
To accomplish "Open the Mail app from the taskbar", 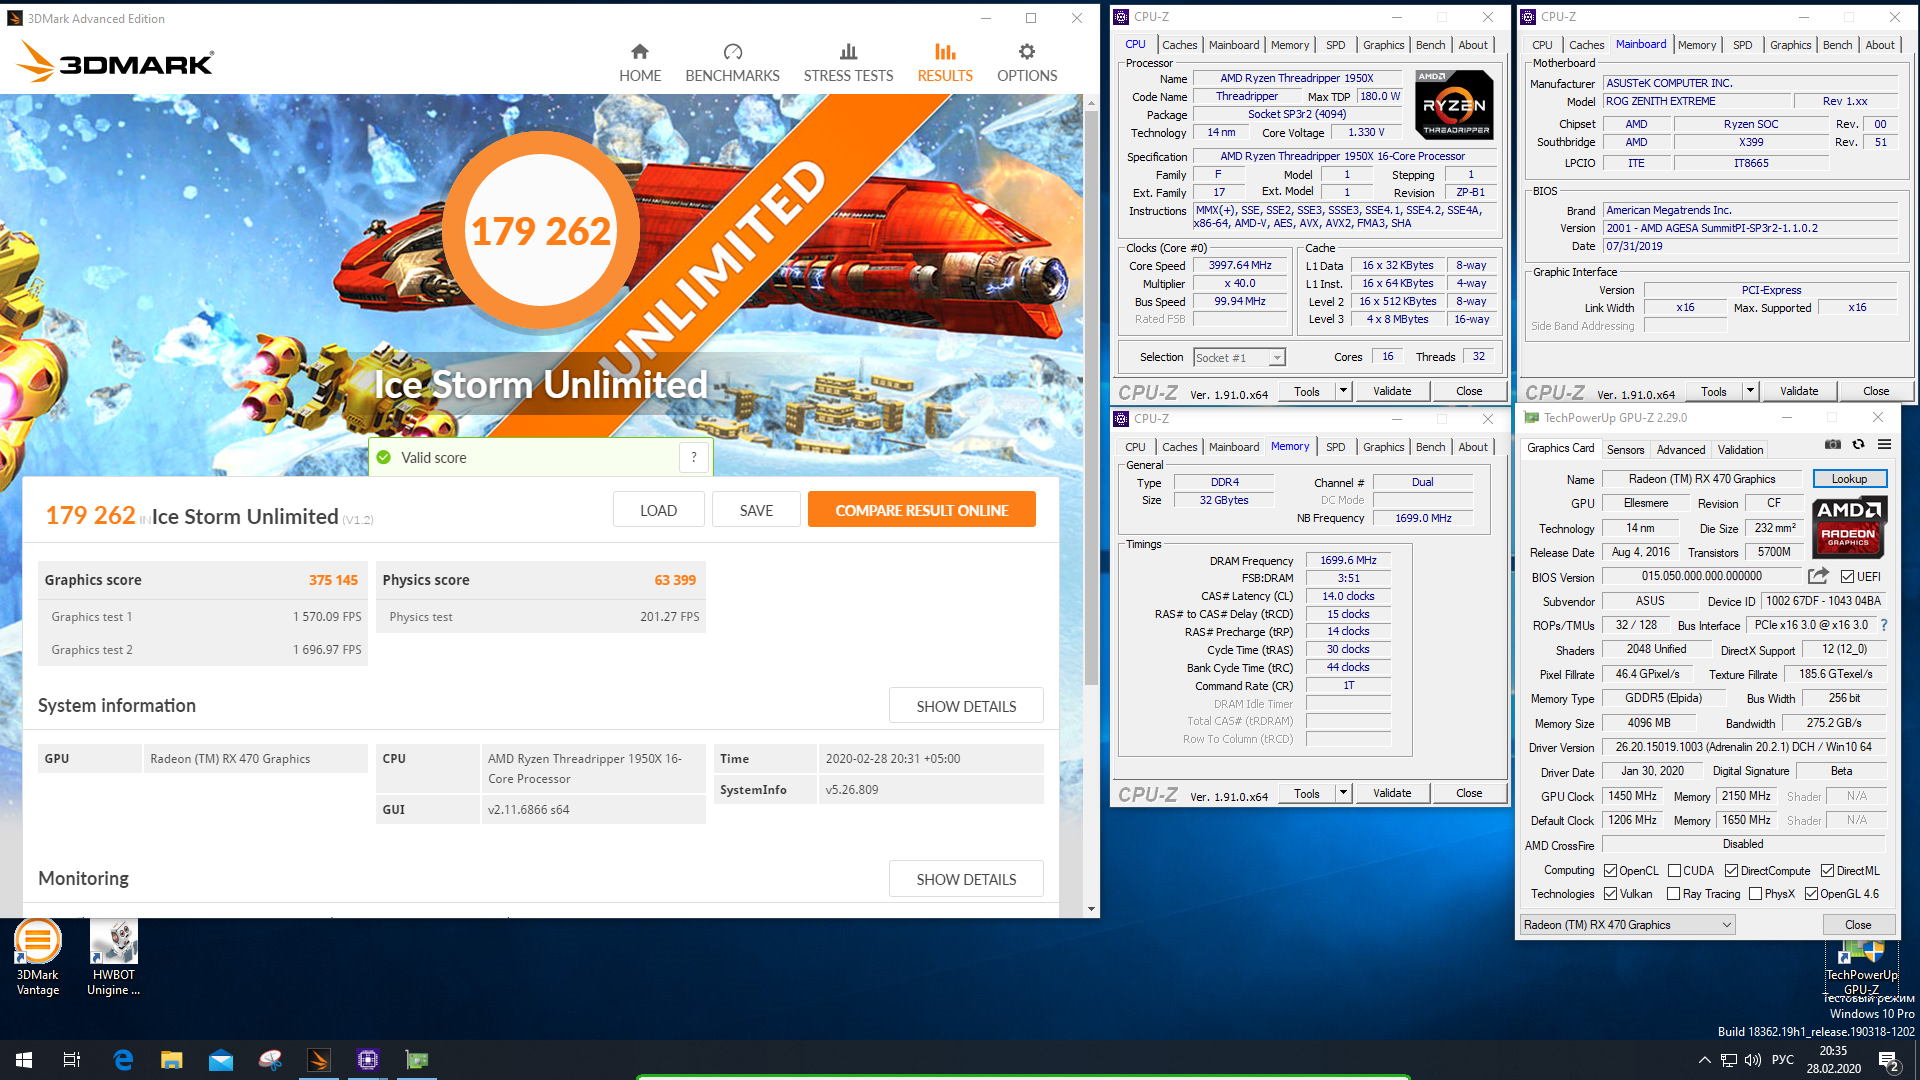I will pyautogui.click(x=221, y=1060).
